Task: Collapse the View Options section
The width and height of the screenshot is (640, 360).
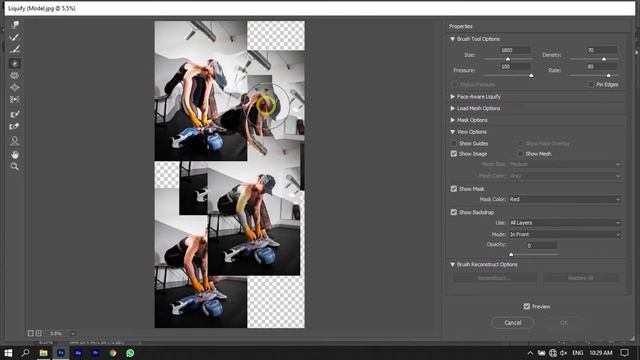Action: tap(452, 132)
